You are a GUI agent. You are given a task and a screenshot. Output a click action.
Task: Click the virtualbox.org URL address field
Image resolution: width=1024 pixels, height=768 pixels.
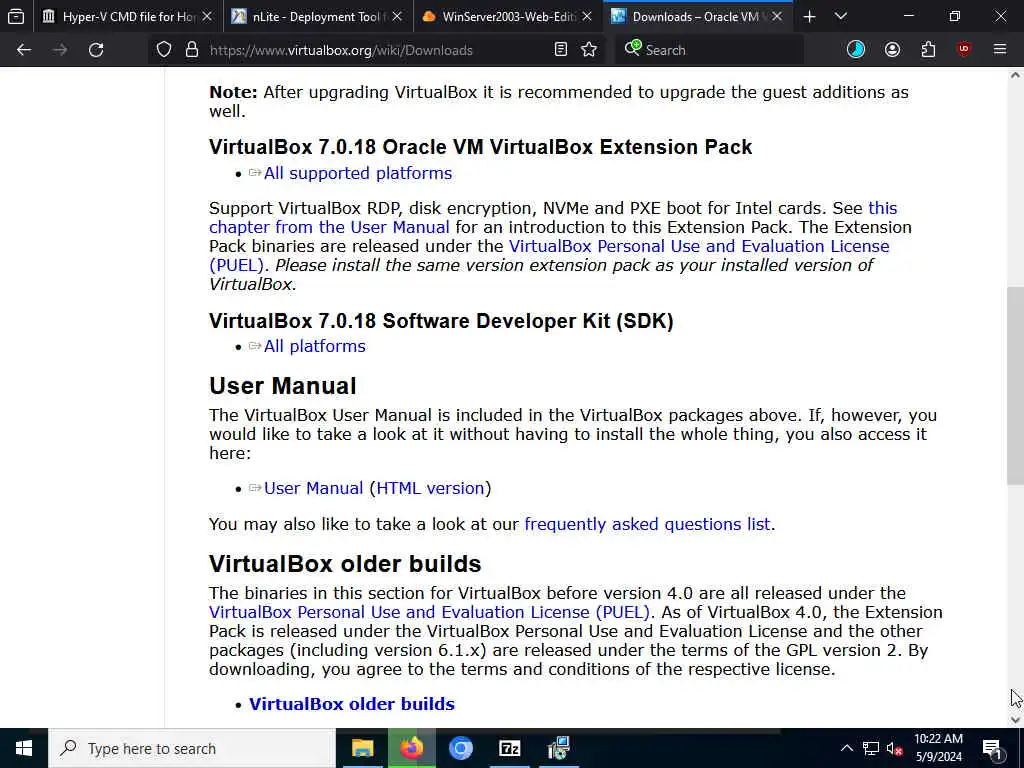click(376, 50)
